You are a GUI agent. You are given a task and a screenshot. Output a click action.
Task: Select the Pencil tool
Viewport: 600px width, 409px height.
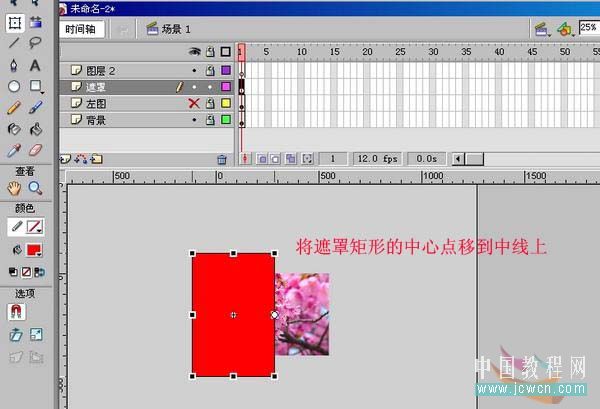pos(14,108)
